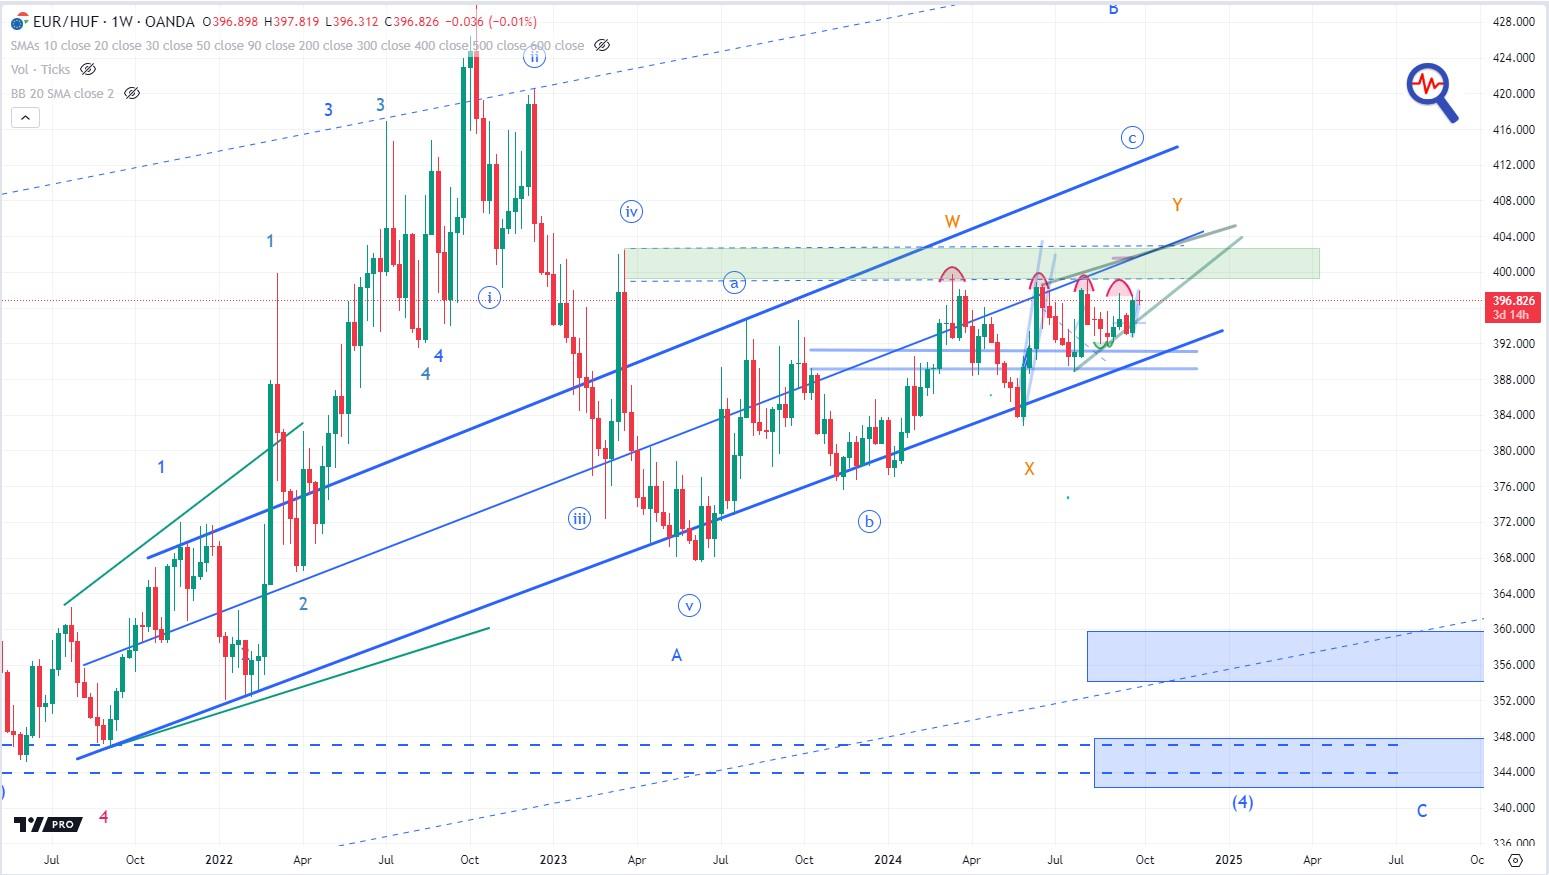Select the orange W wave label
1549x875 pixels.
[952, 221]
